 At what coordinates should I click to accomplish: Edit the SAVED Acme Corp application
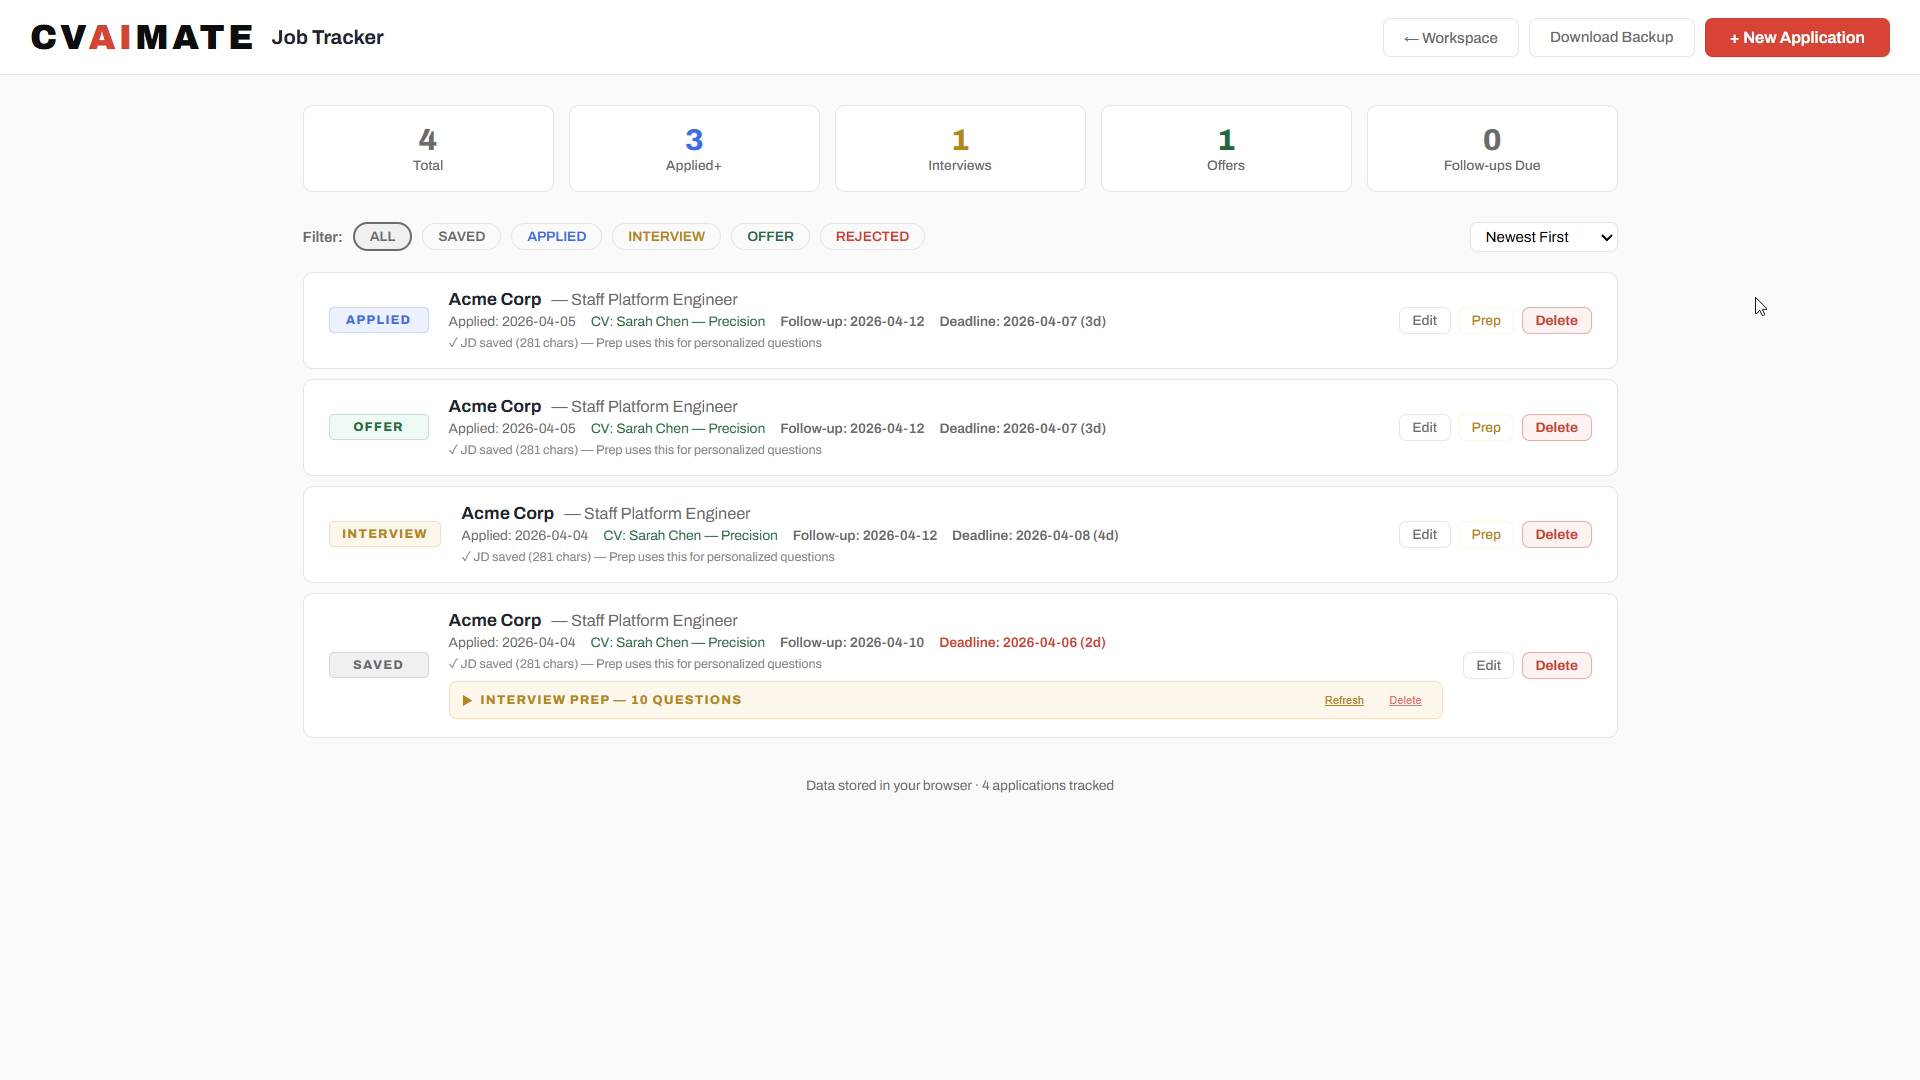click(x=1488, y=666)
